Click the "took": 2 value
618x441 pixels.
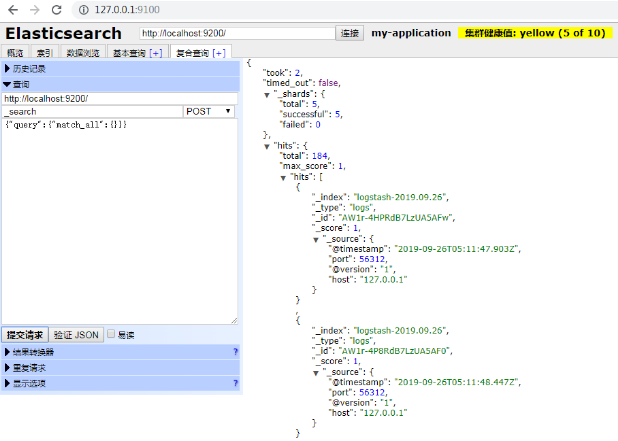(x=298, y=73)
